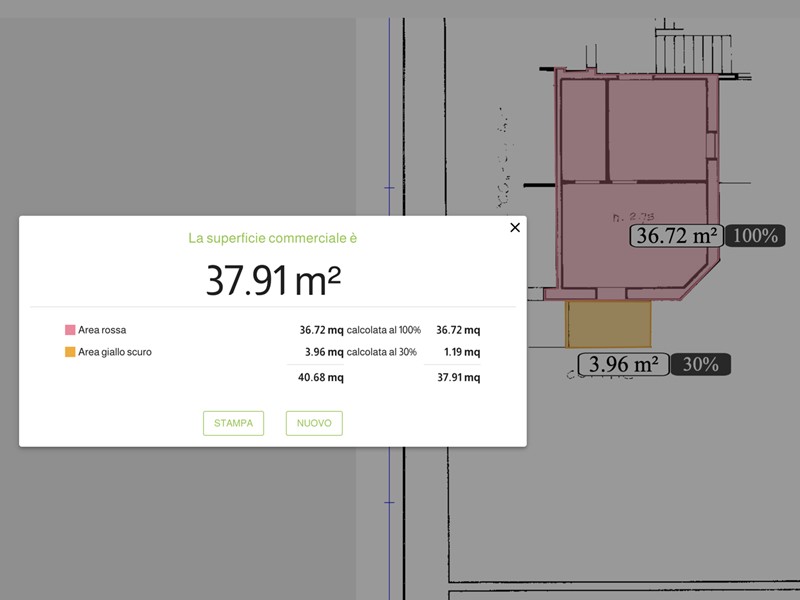Screen dimensions: 800x600
Task: Select the orange shaded balcony area
Action: [608, 323]
